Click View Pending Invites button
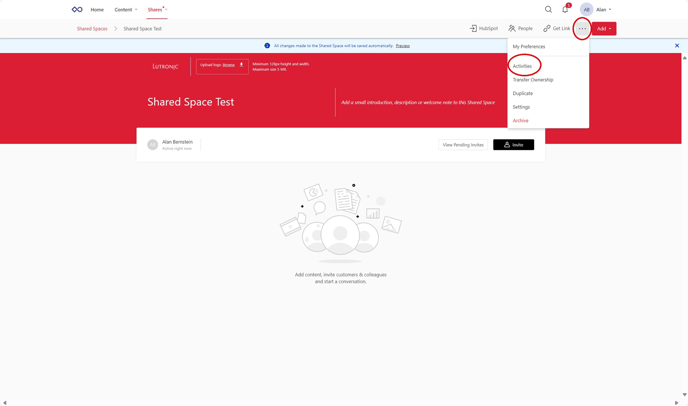 coord(463,145)
